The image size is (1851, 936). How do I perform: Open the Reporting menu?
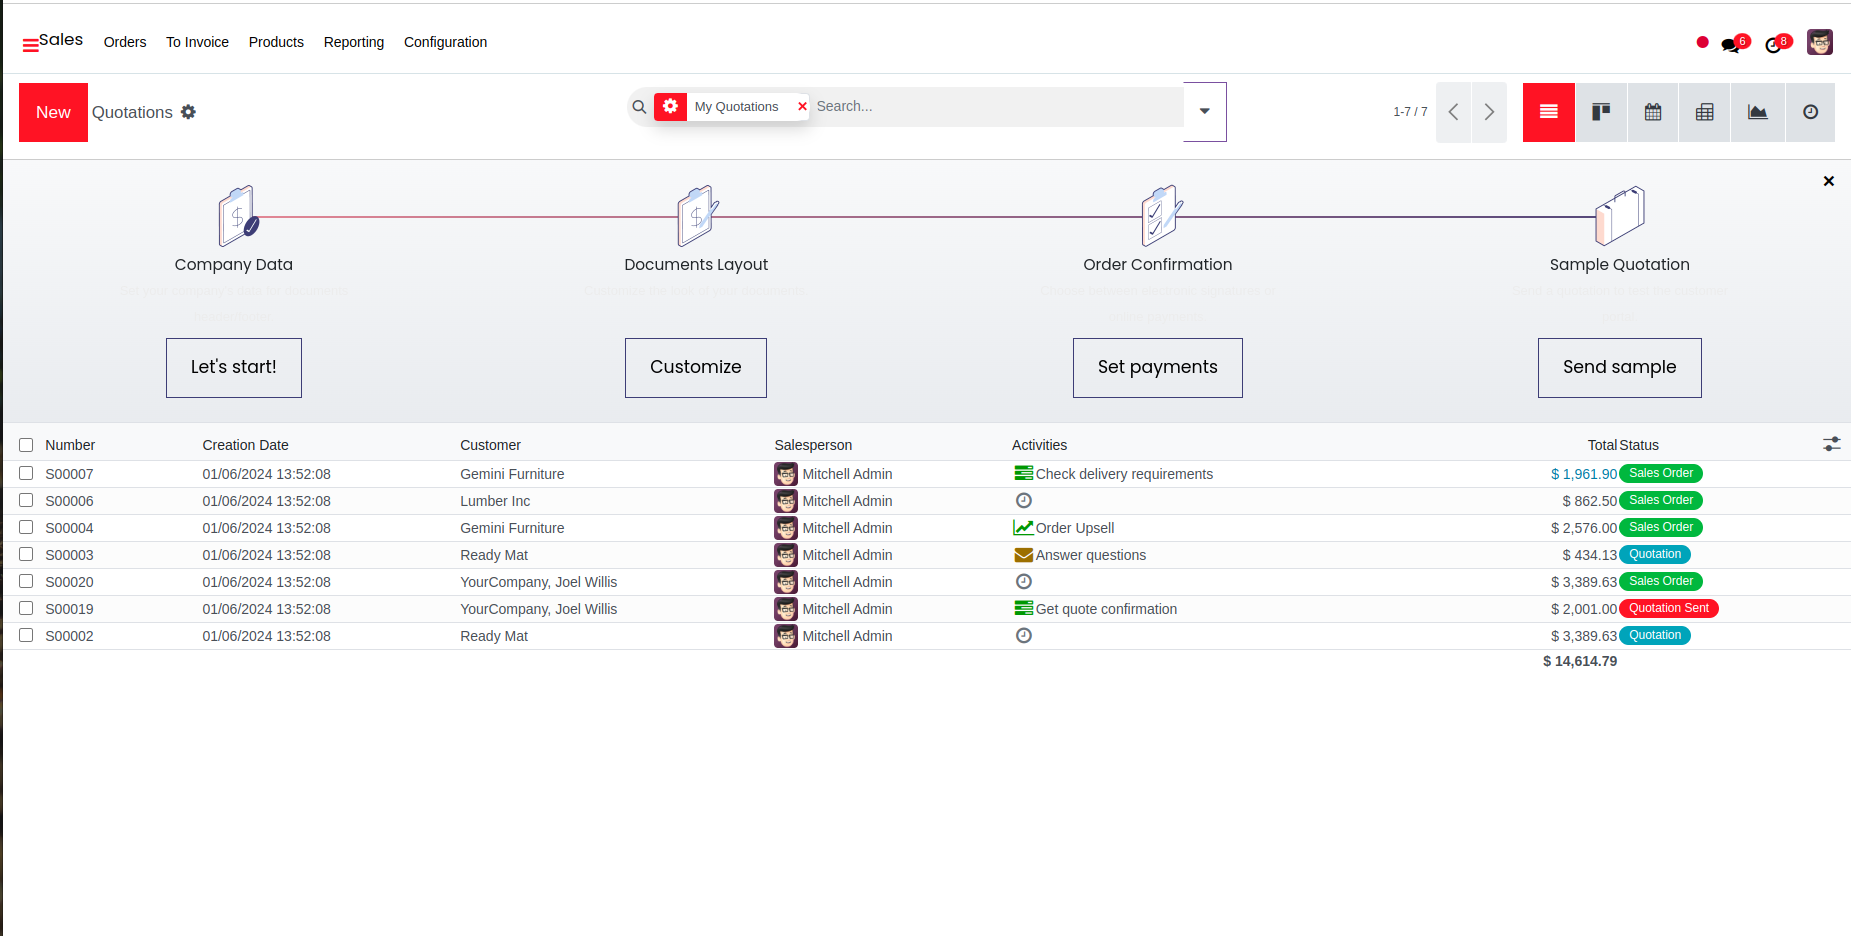pos(354,42)
